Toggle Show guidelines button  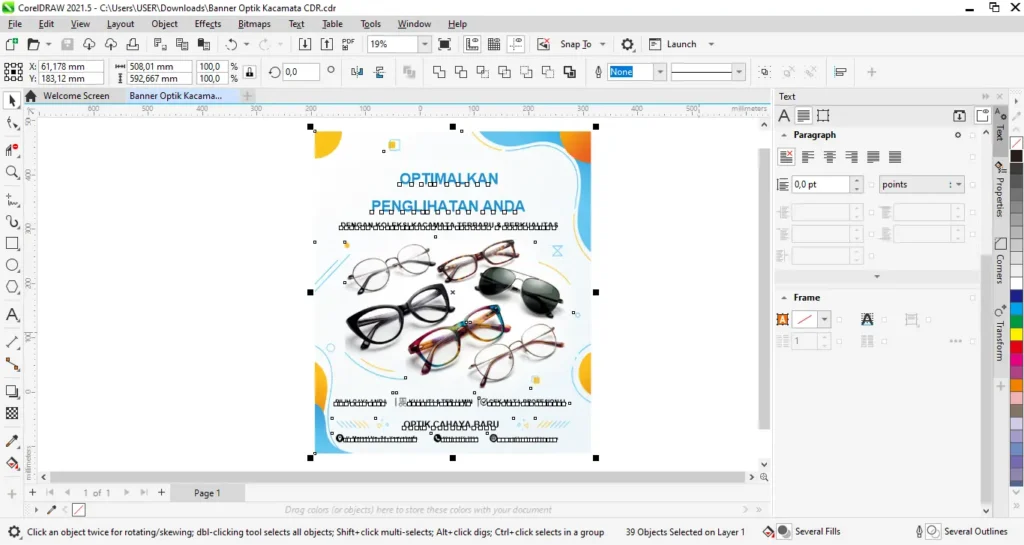[x=516, y=44]
